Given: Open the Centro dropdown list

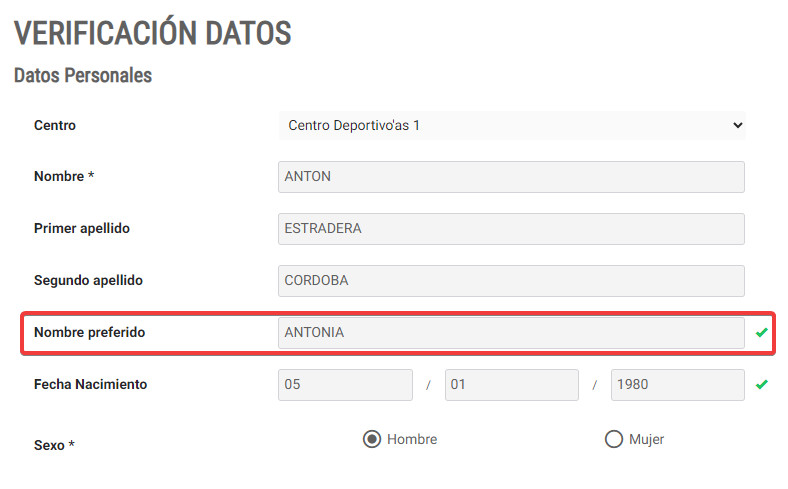Looking at the screenshot, I should [512, 126].
